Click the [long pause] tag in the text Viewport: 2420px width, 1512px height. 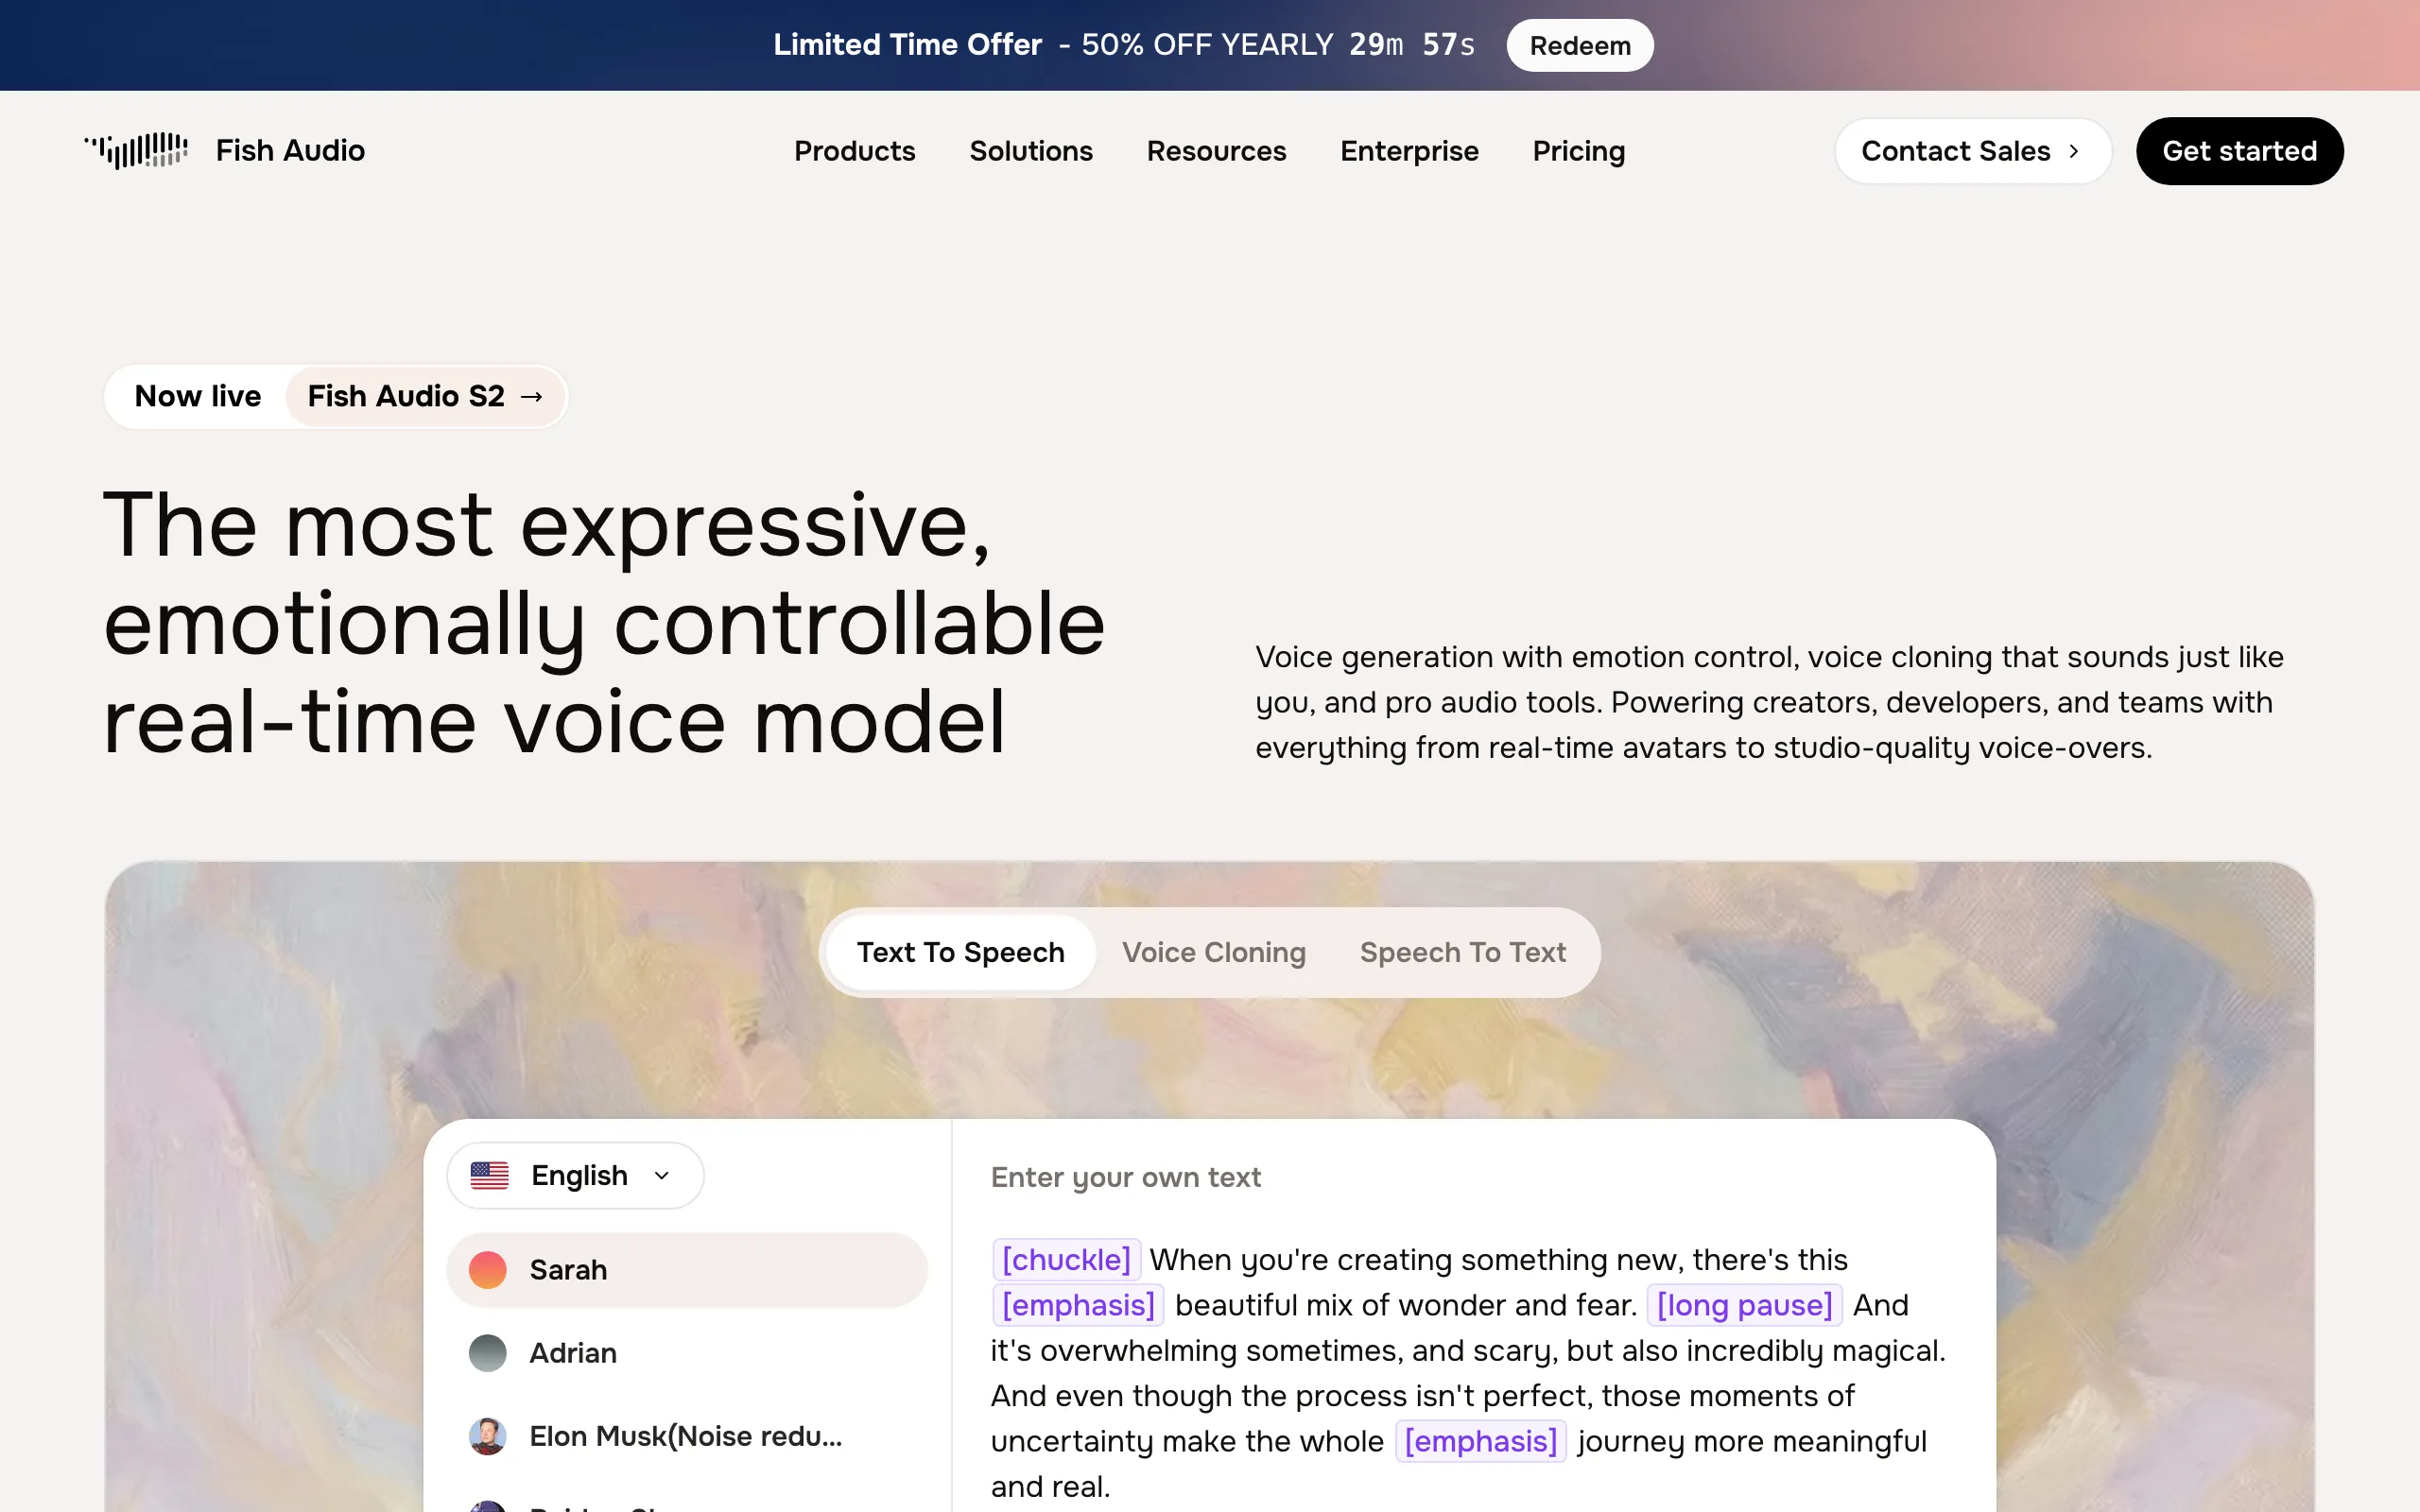(1743, 1305)
